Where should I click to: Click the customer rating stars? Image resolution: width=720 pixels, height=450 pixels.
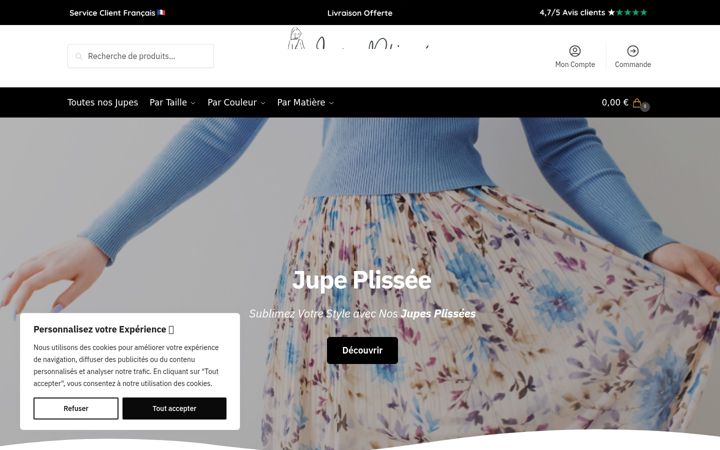click(627, 12)
